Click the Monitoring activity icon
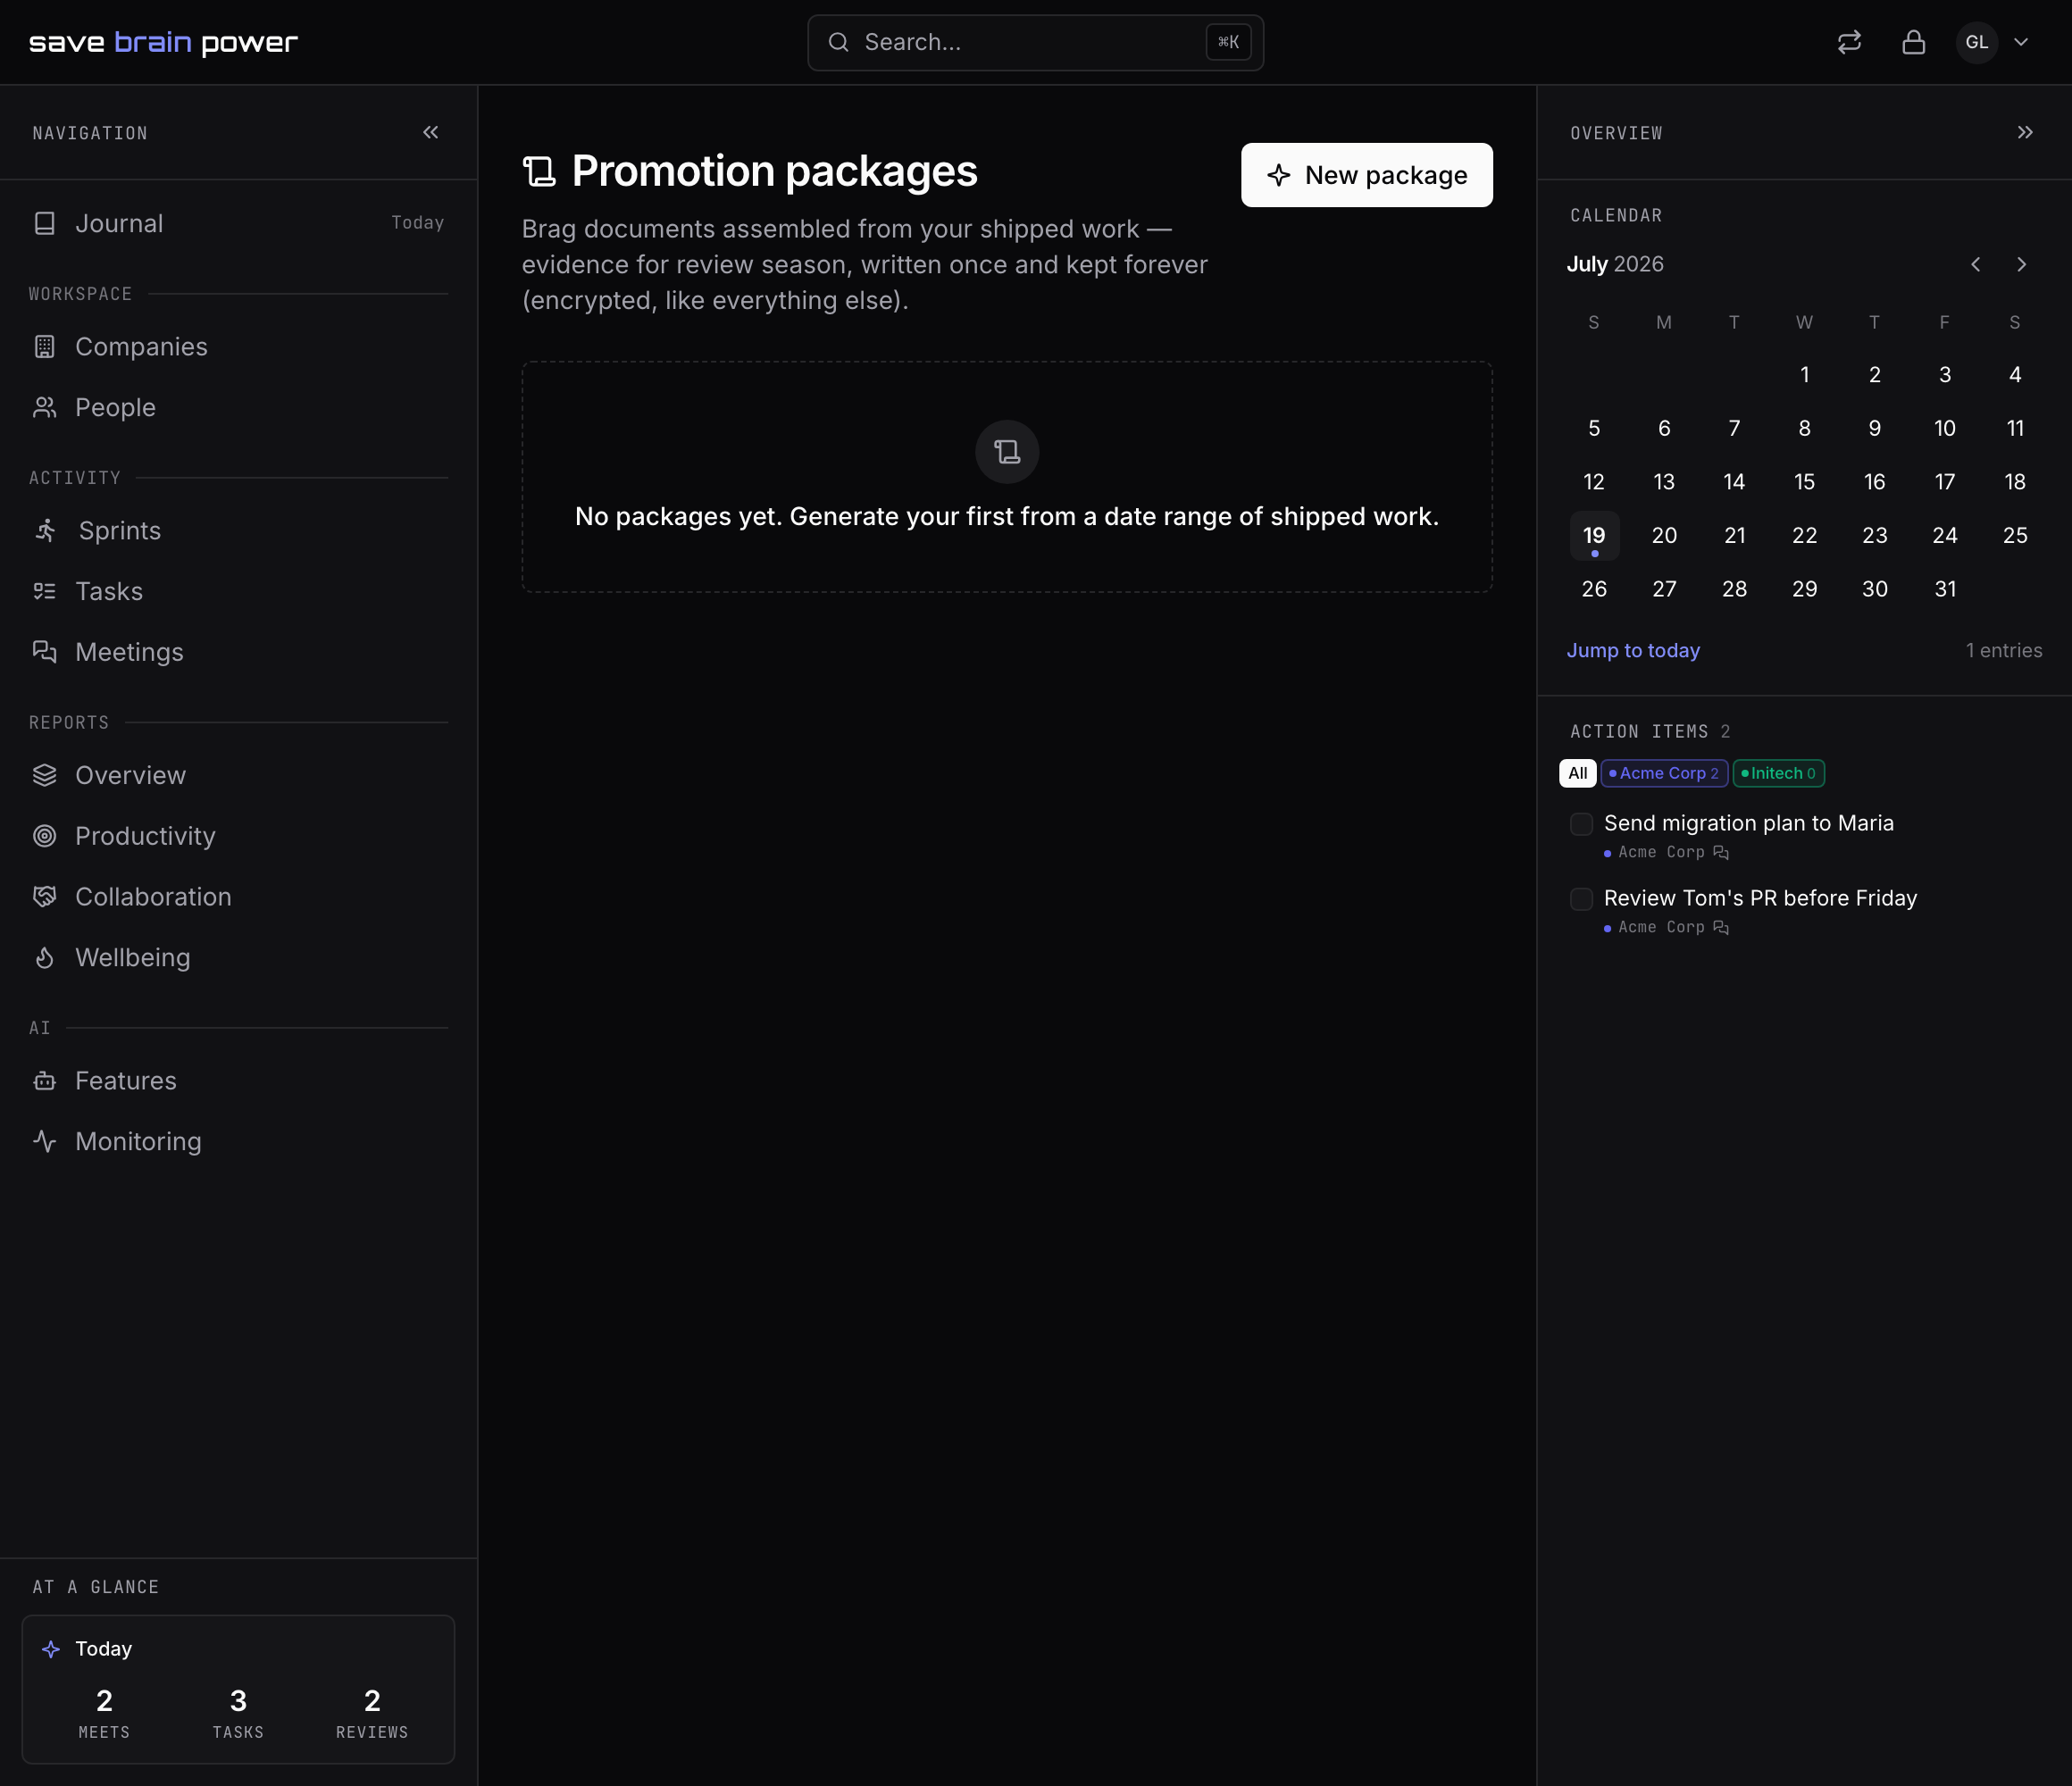Image resolution: width=2072 pixels, height=1786 pixels. (44, 1142)
